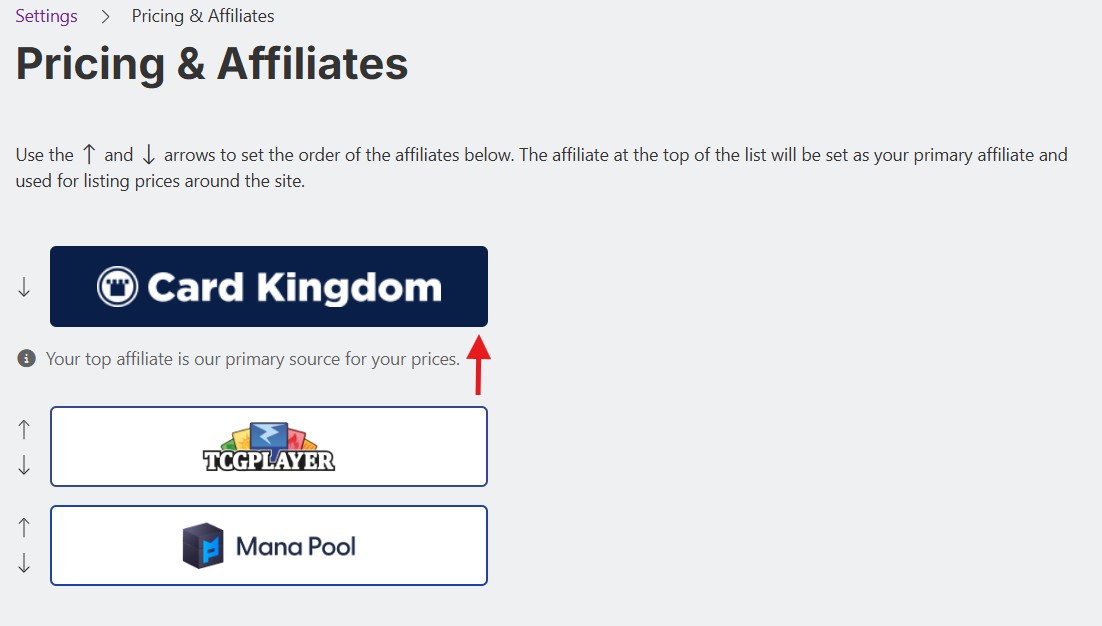Screen dimensions: 1102x626
Task: Move Mana Pool down using its down arrow
Action: pyautogui.click(x=25, y=564)
